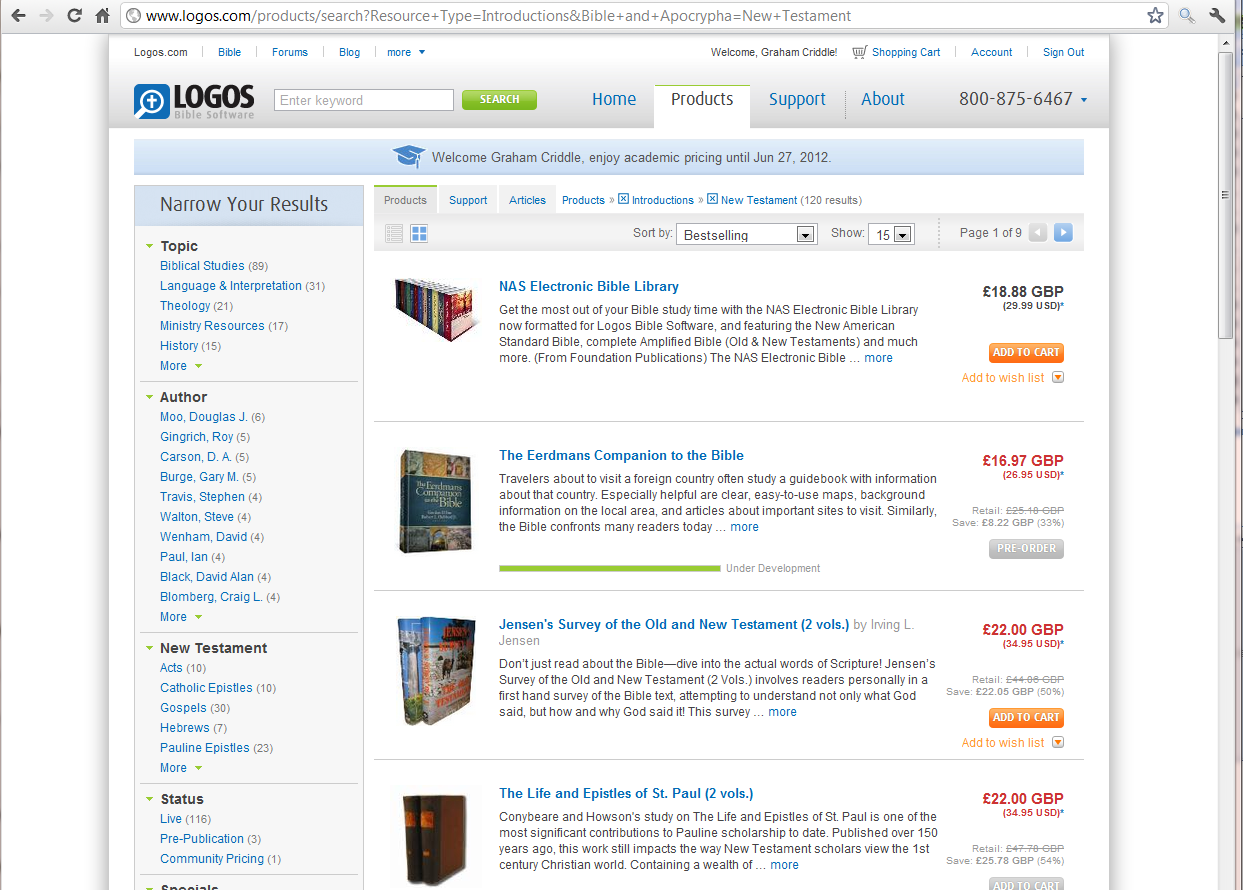Image resolution: width=1243 pixels, height=890 pixels.
Task: Bookmark page with star icon
Action: [x=1155, y=16]
